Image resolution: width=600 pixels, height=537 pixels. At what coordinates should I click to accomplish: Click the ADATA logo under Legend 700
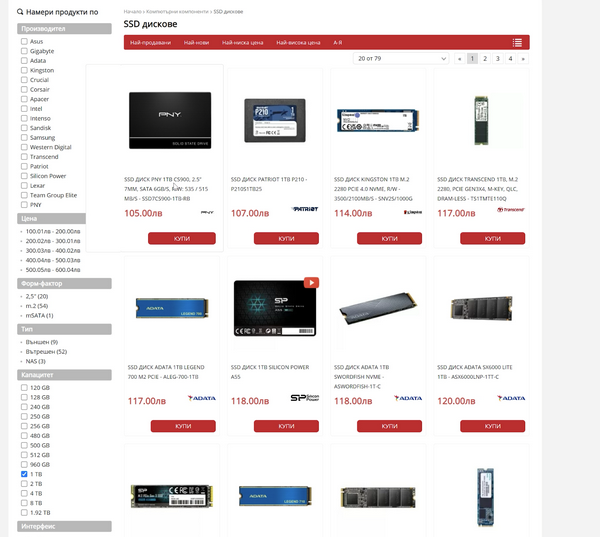(x=201, y=398)
